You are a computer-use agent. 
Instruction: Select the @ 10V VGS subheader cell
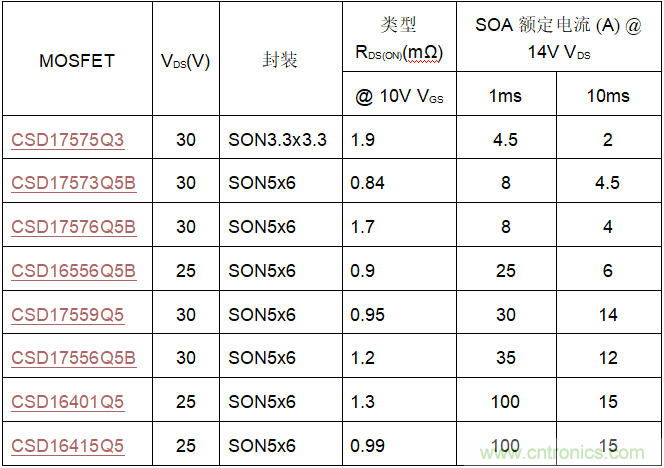point(397,96)
